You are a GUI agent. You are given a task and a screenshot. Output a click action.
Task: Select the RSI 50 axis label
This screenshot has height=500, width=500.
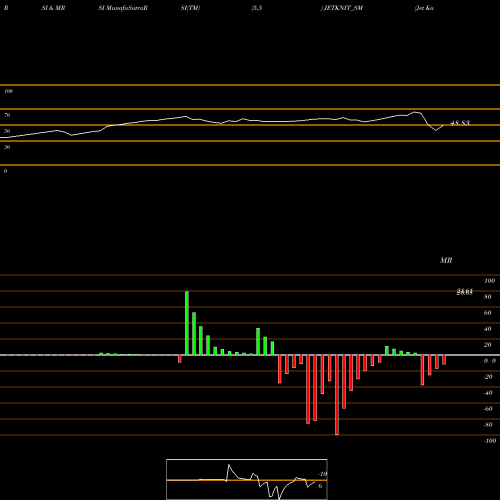7,131
